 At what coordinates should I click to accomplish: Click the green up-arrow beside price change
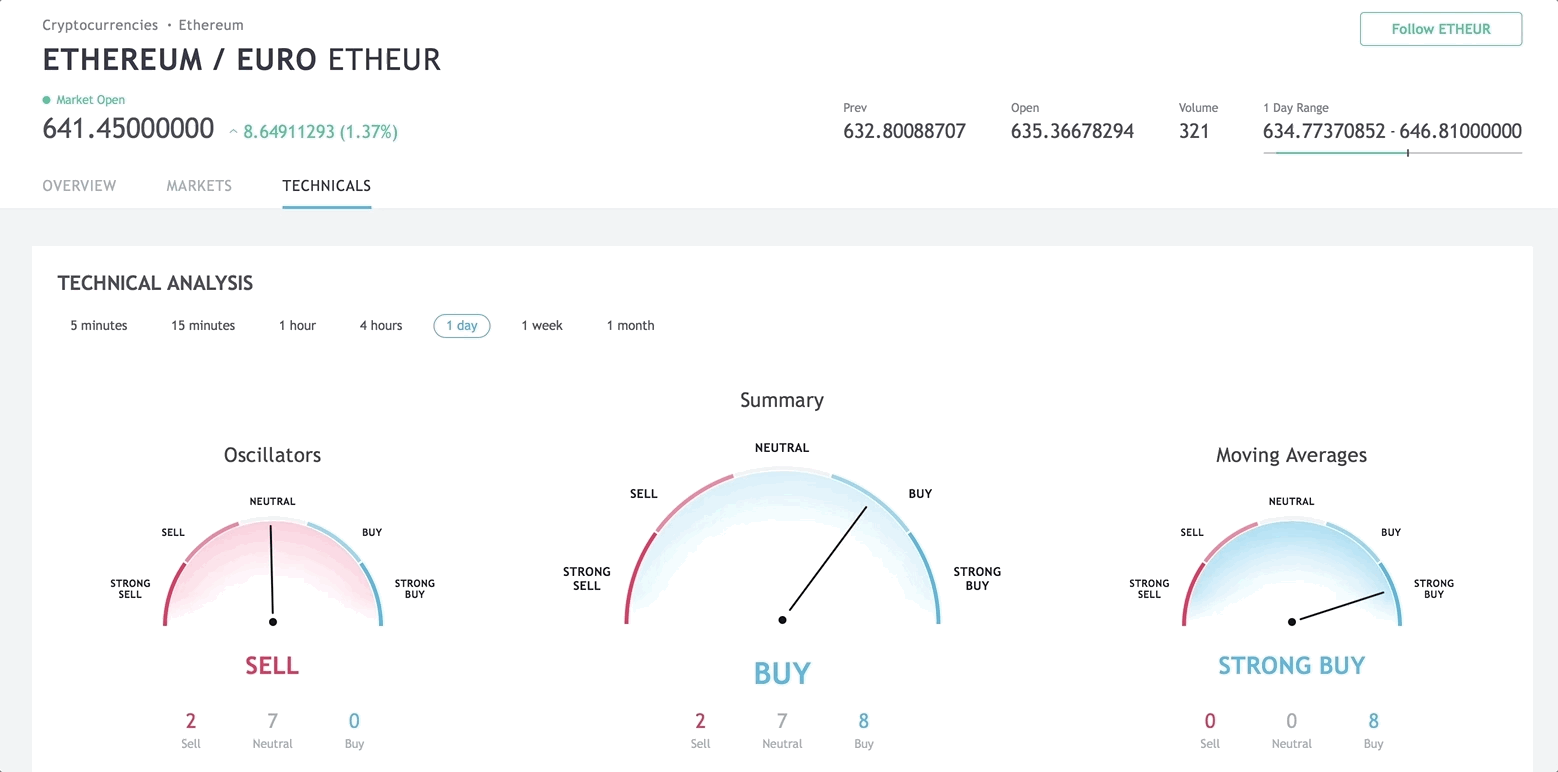(234, 132)
